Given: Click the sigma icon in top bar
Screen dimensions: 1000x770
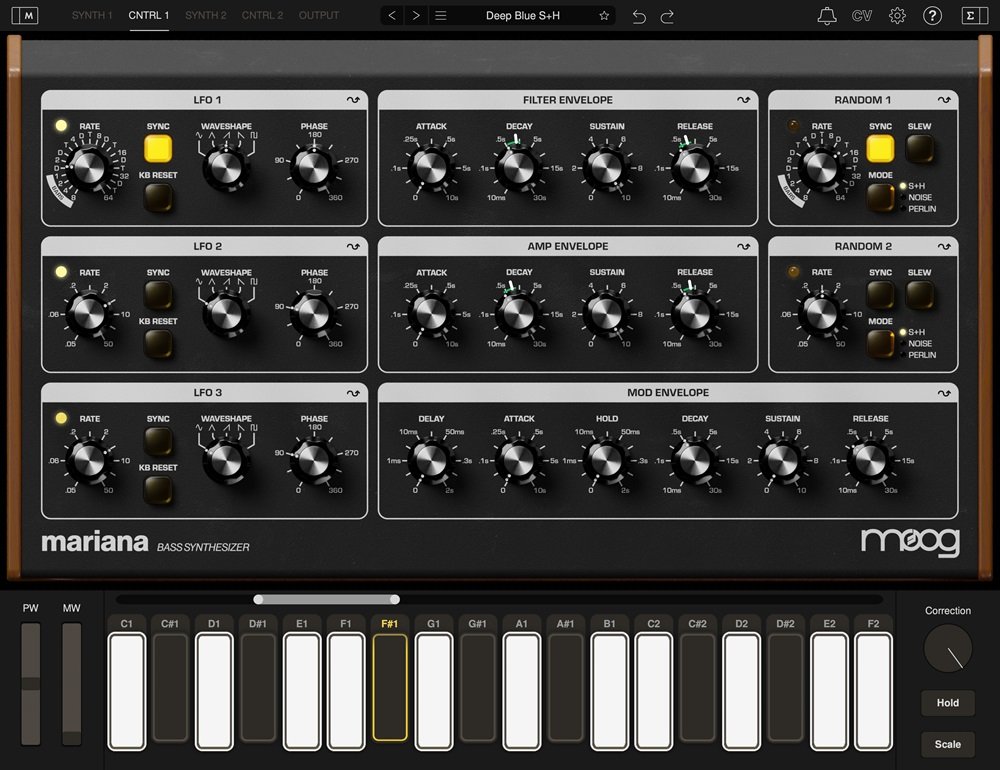Looking at the screenshot, I should click(970, 16).
